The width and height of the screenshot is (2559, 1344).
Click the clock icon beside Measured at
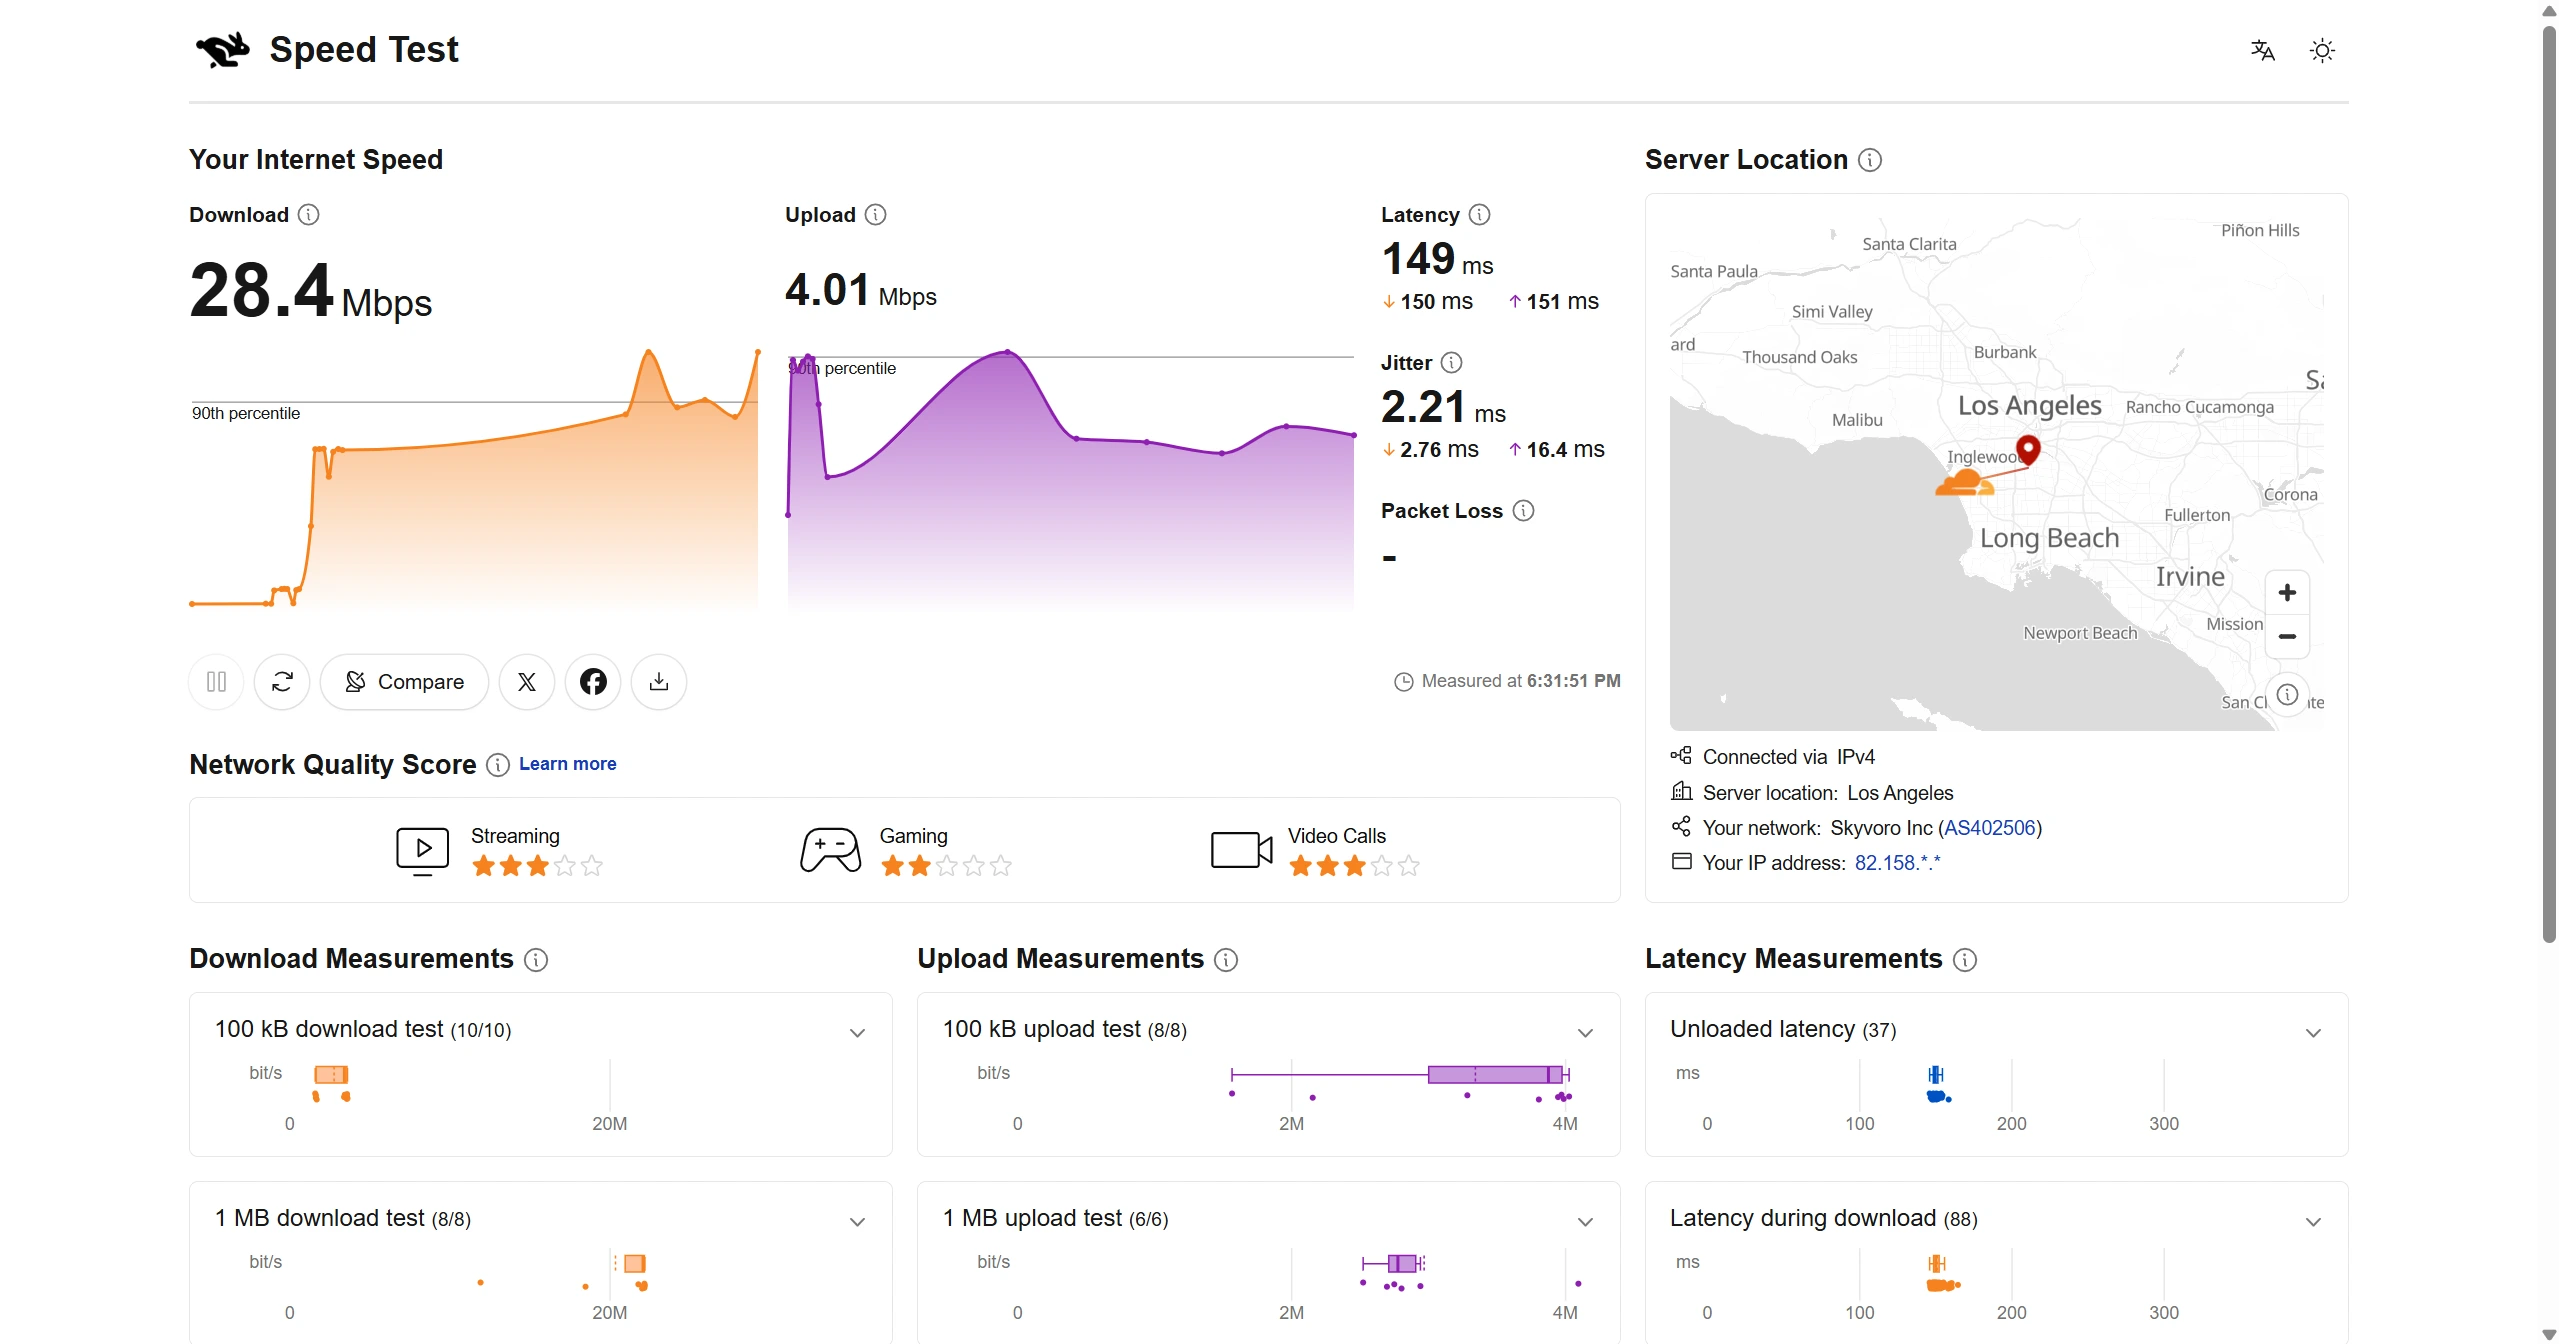coord(1403,682)
